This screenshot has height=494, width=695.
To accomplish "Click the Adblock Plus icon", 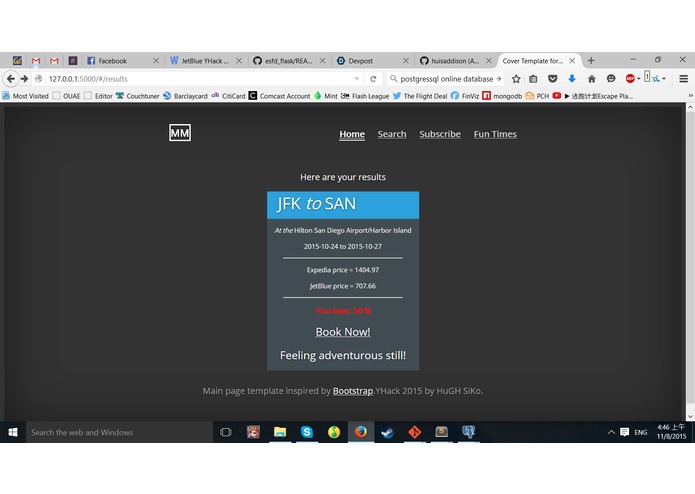I will (630, 79).
